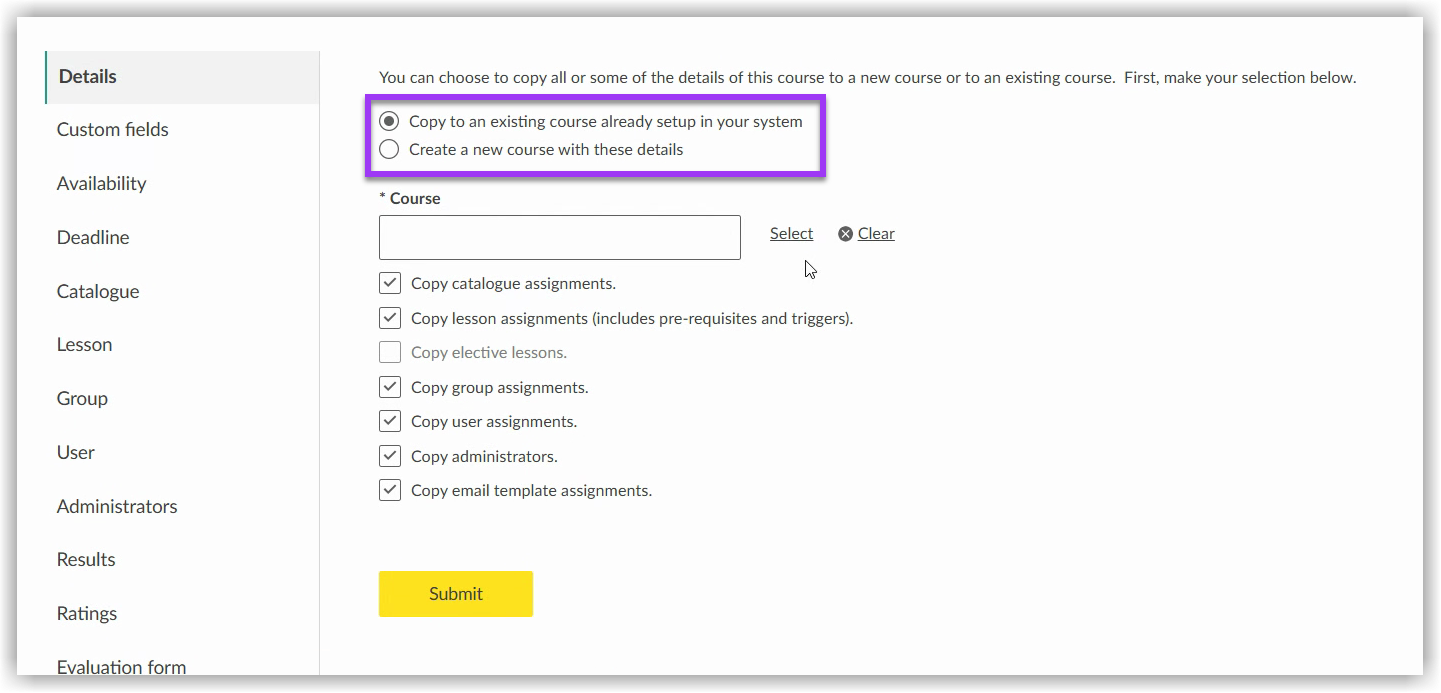Screen dimensions: 1441x693
Task: Uncheck "Copy group assignments"
Action: [x=390, y=386]
